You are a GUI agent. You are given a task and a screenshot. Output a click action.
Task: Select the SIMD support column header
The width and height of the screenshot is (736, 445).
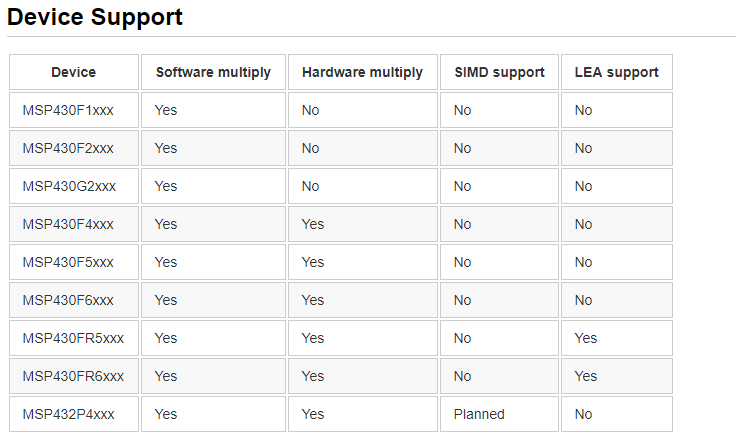(499, 72)
